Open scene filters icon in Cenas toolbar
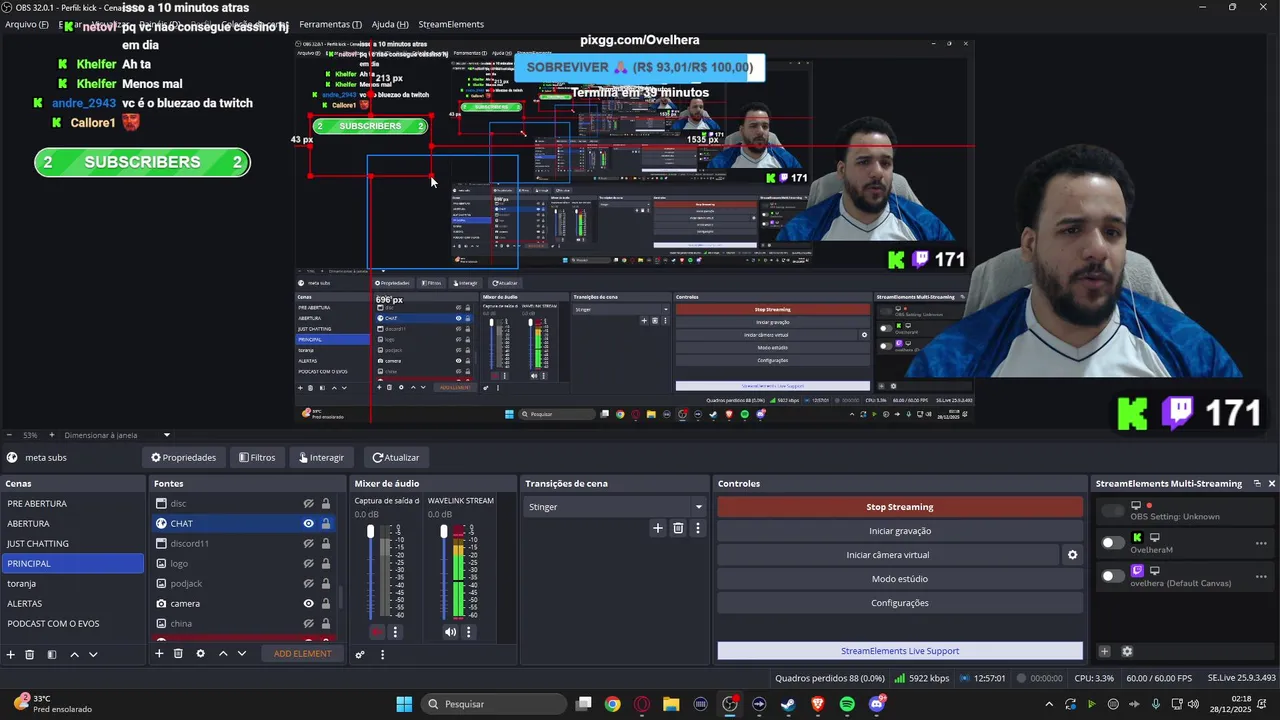The image size is (1280, 720). point(52,654)
